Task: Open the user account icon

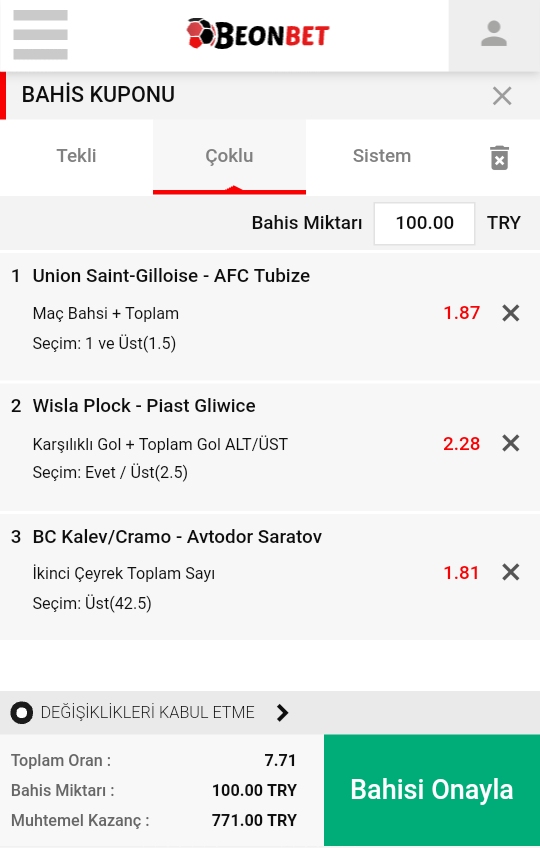Action: (x=494, y=35)
